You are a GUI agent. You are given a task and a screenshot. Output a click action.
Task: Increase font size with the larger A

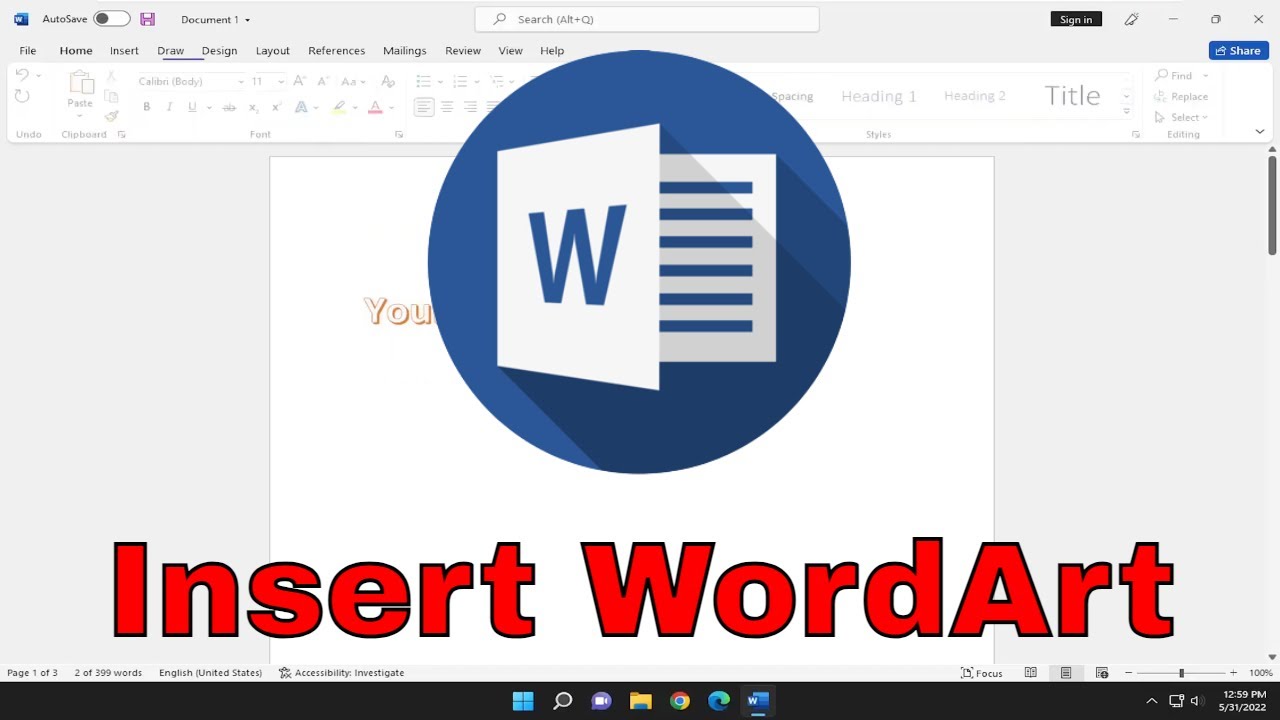(x=299, y=81)
